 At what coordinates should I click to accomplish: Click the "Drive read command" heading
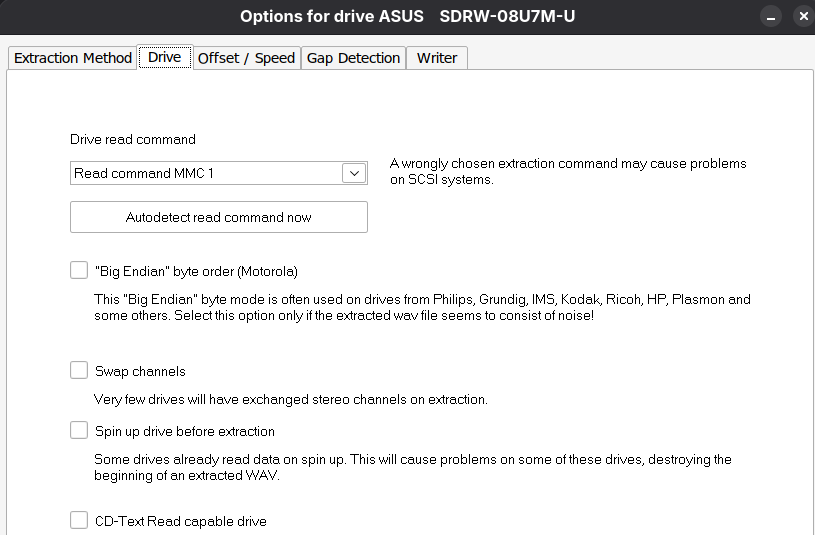click(133, 139)
